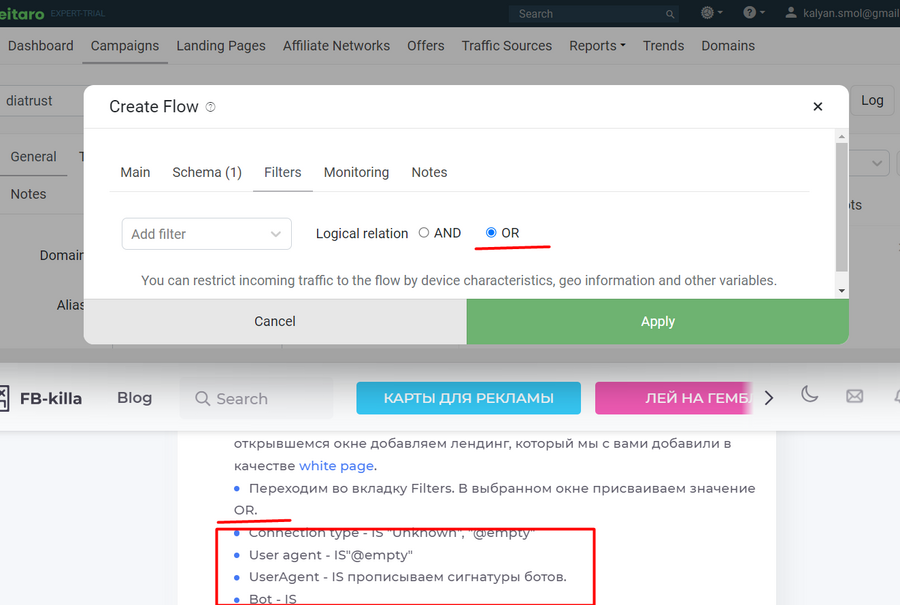Open the mail envelope icon
The image size is (900, 605).
coord(854,396)
